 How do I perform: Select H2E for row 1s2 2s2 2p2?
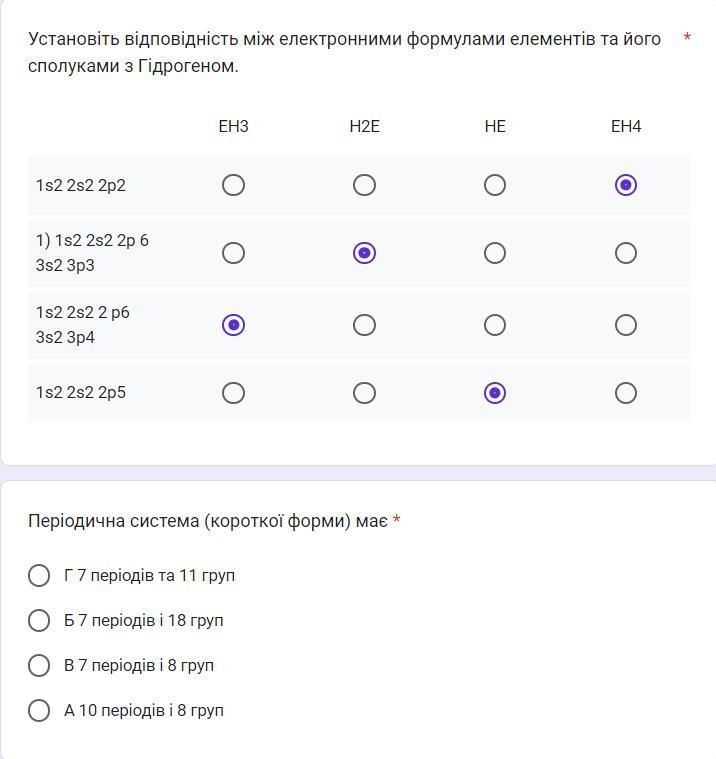pos(364,185)
